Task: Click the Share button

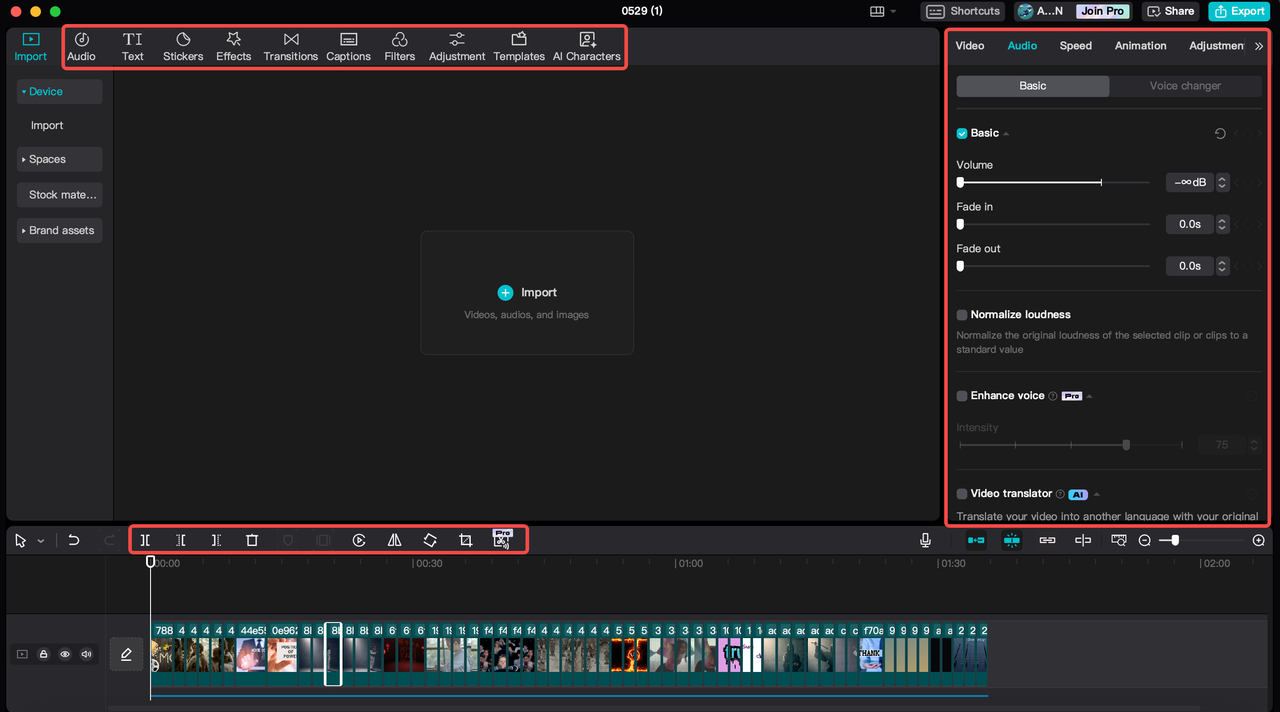Action: (x=1170, y=11)
